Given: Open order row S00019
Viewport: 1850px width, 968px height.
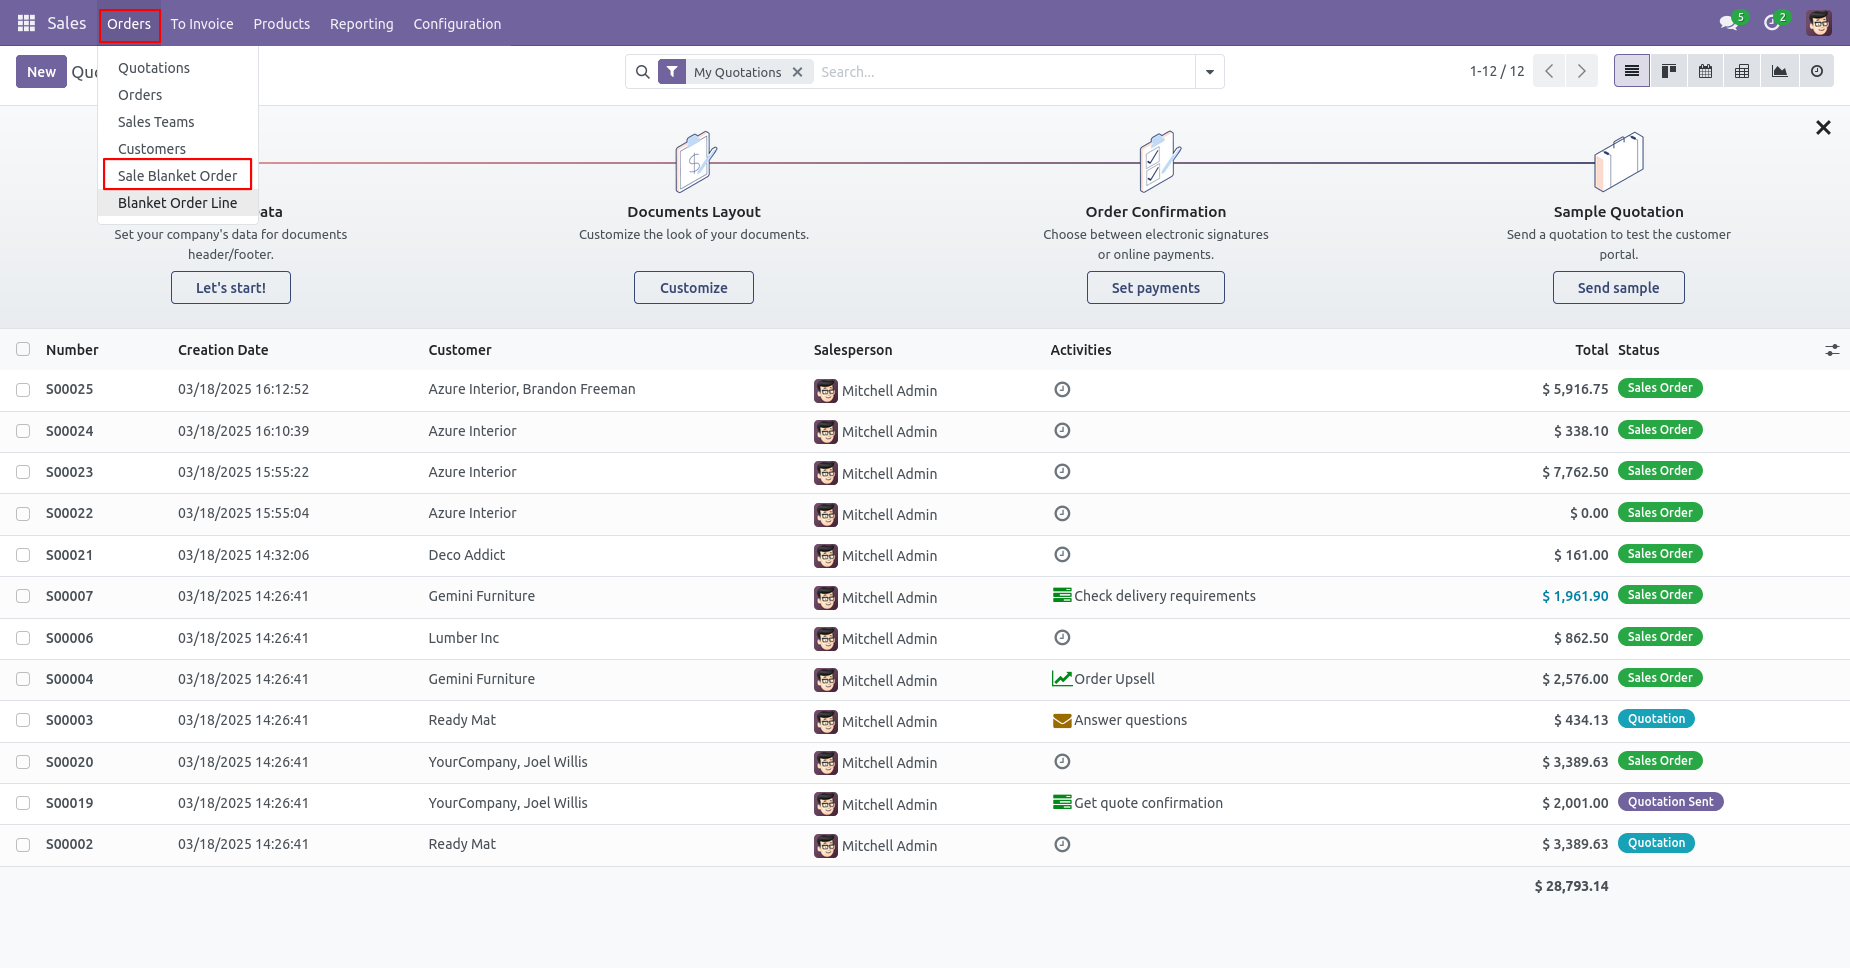Looking at the screenshot, I should (x=925, y=803).
